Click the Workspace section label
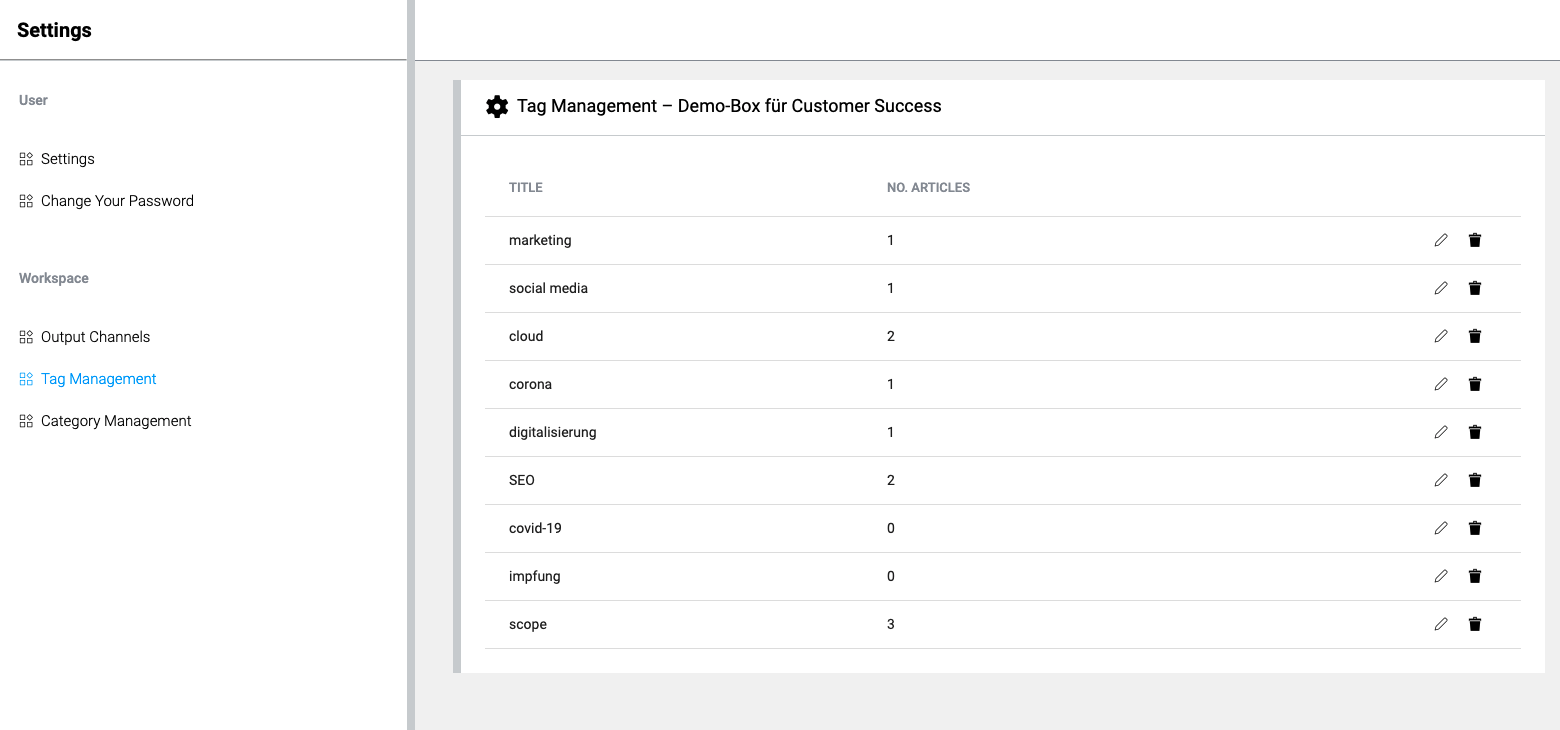This screenshot has height=730, width=1560. 54,278
